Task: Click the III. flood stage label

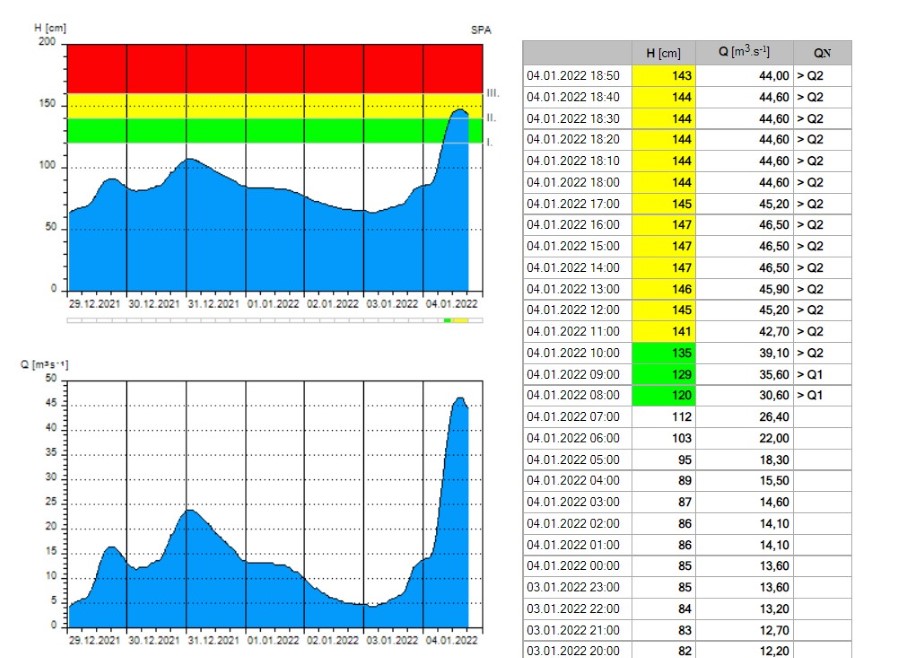Action: (x=492, y=93)
